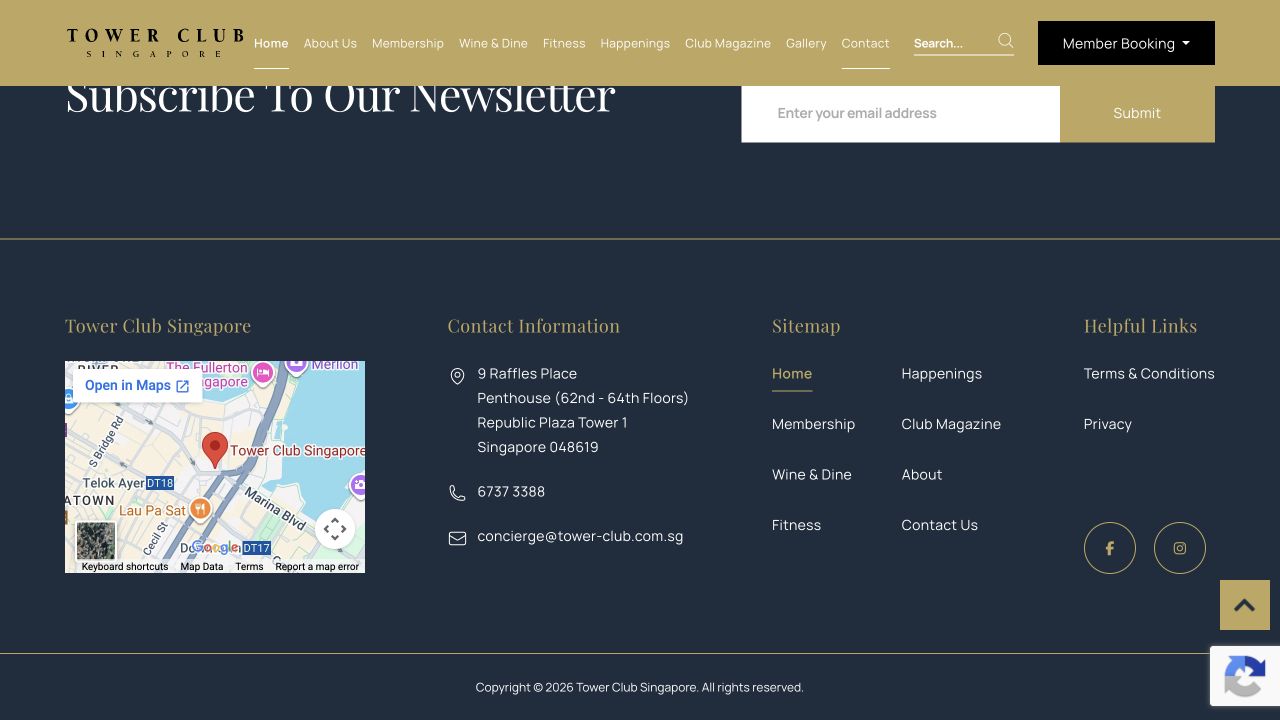The width and height of the screenshot is (1280, 720).
Task: Click the search magnifier icon
Action: coord(1006,41)
